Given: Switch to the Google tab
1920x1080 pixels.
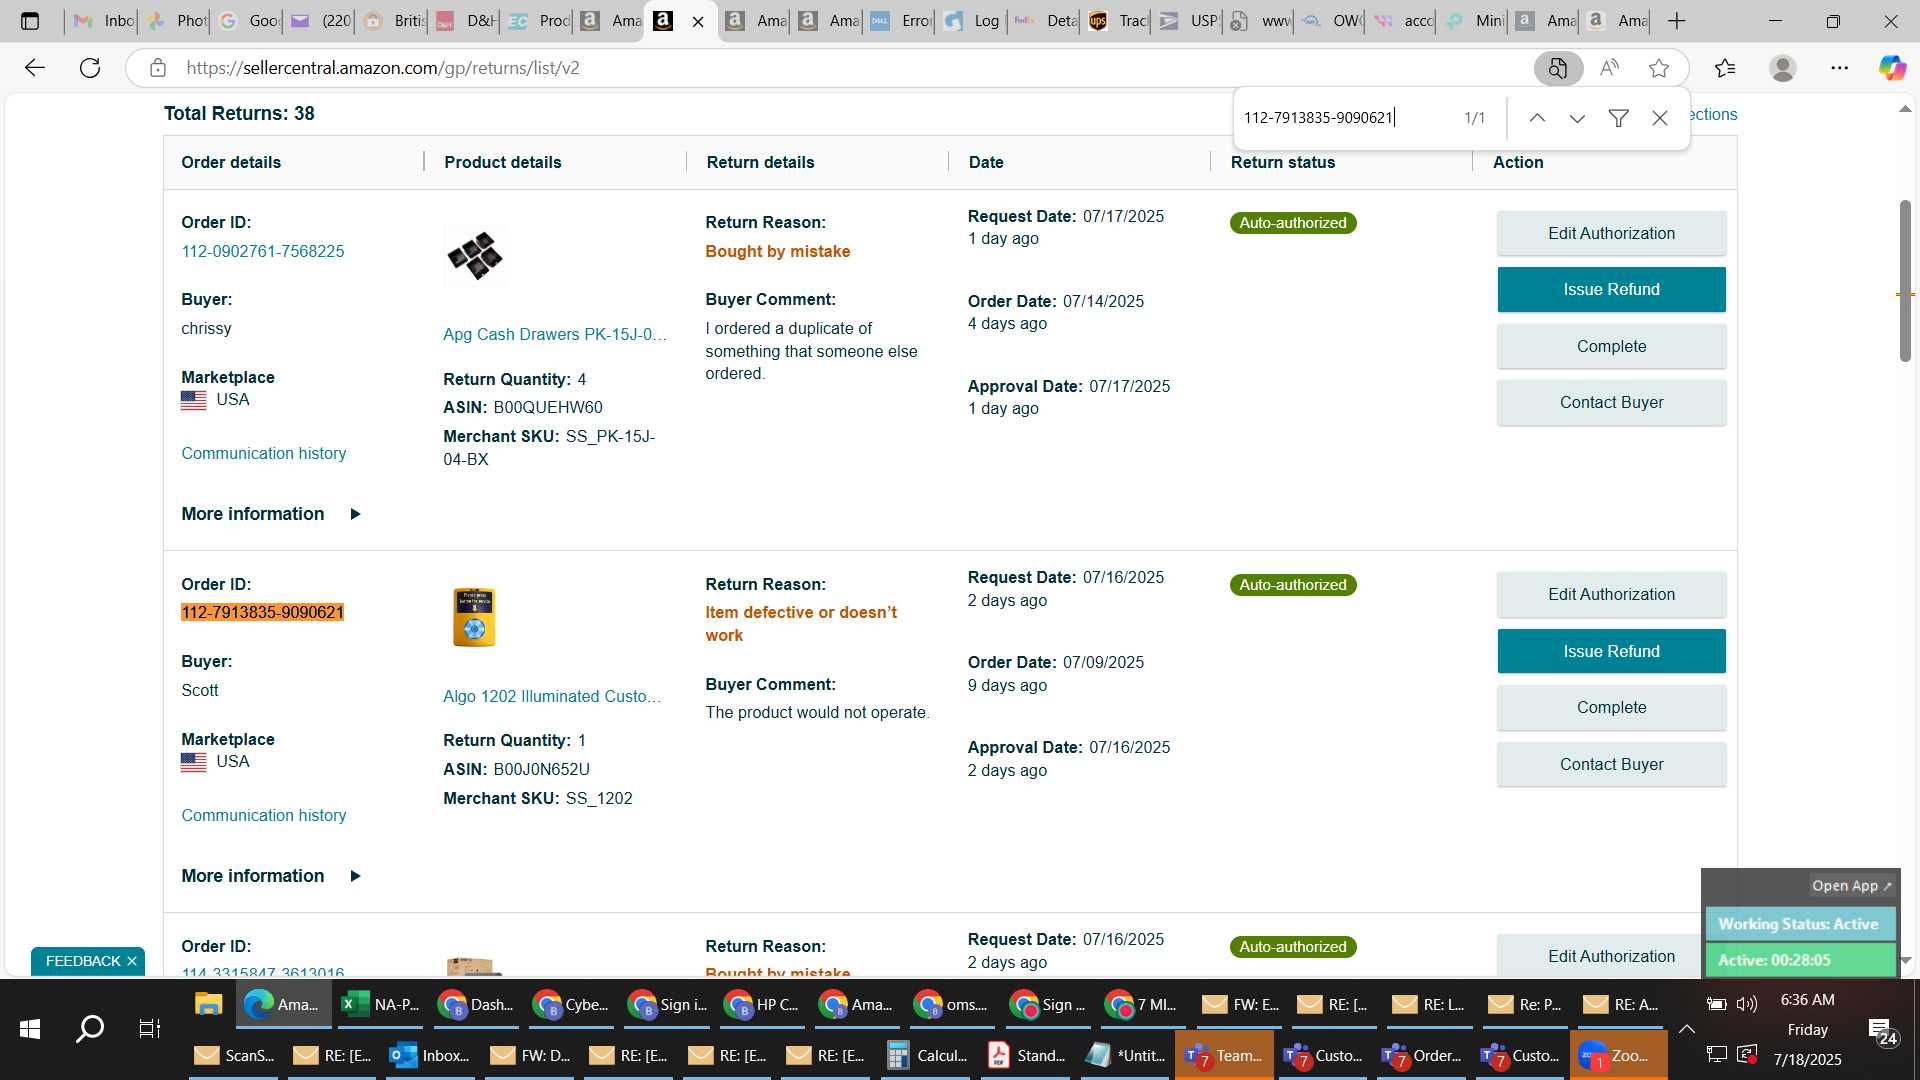Looking at the screenshot, I should click(248, 21).
